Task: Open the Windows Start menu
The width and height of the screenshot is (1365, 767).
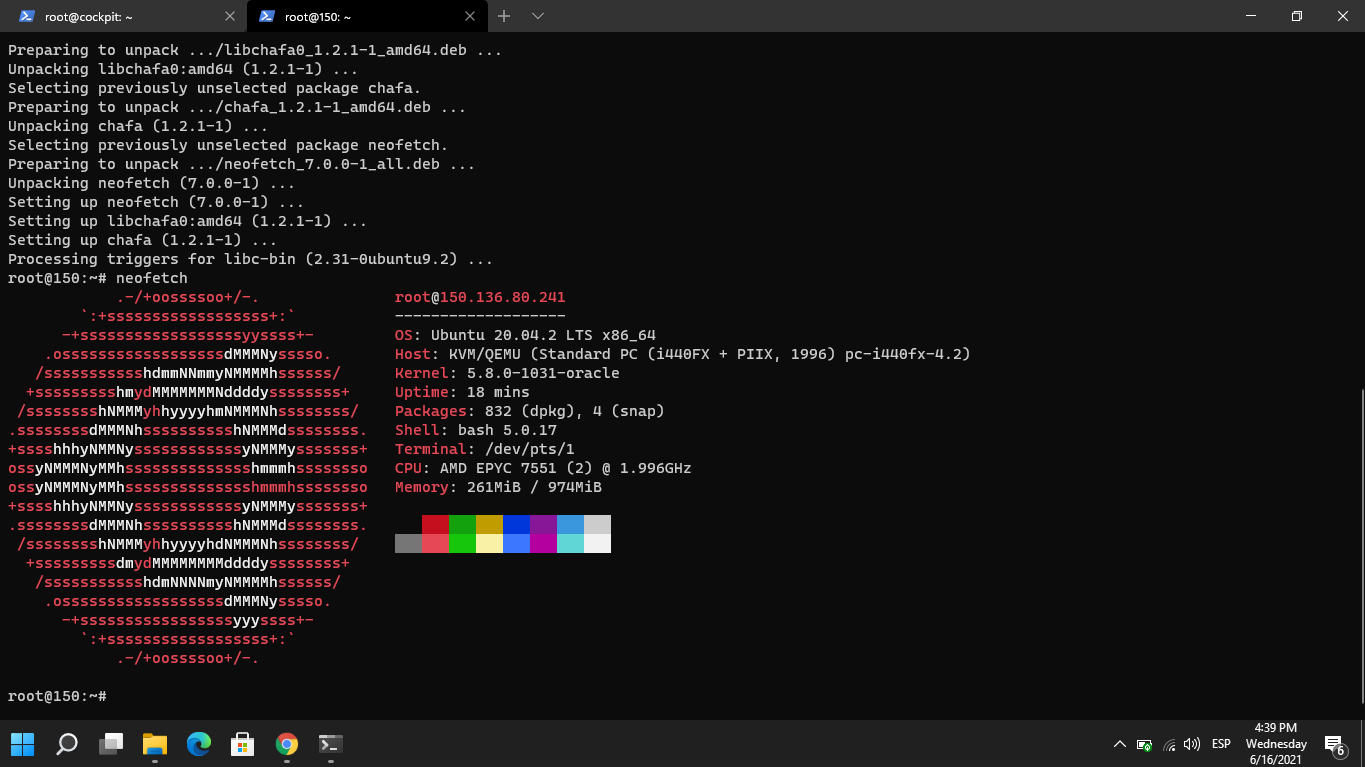Action: point(22,744)
